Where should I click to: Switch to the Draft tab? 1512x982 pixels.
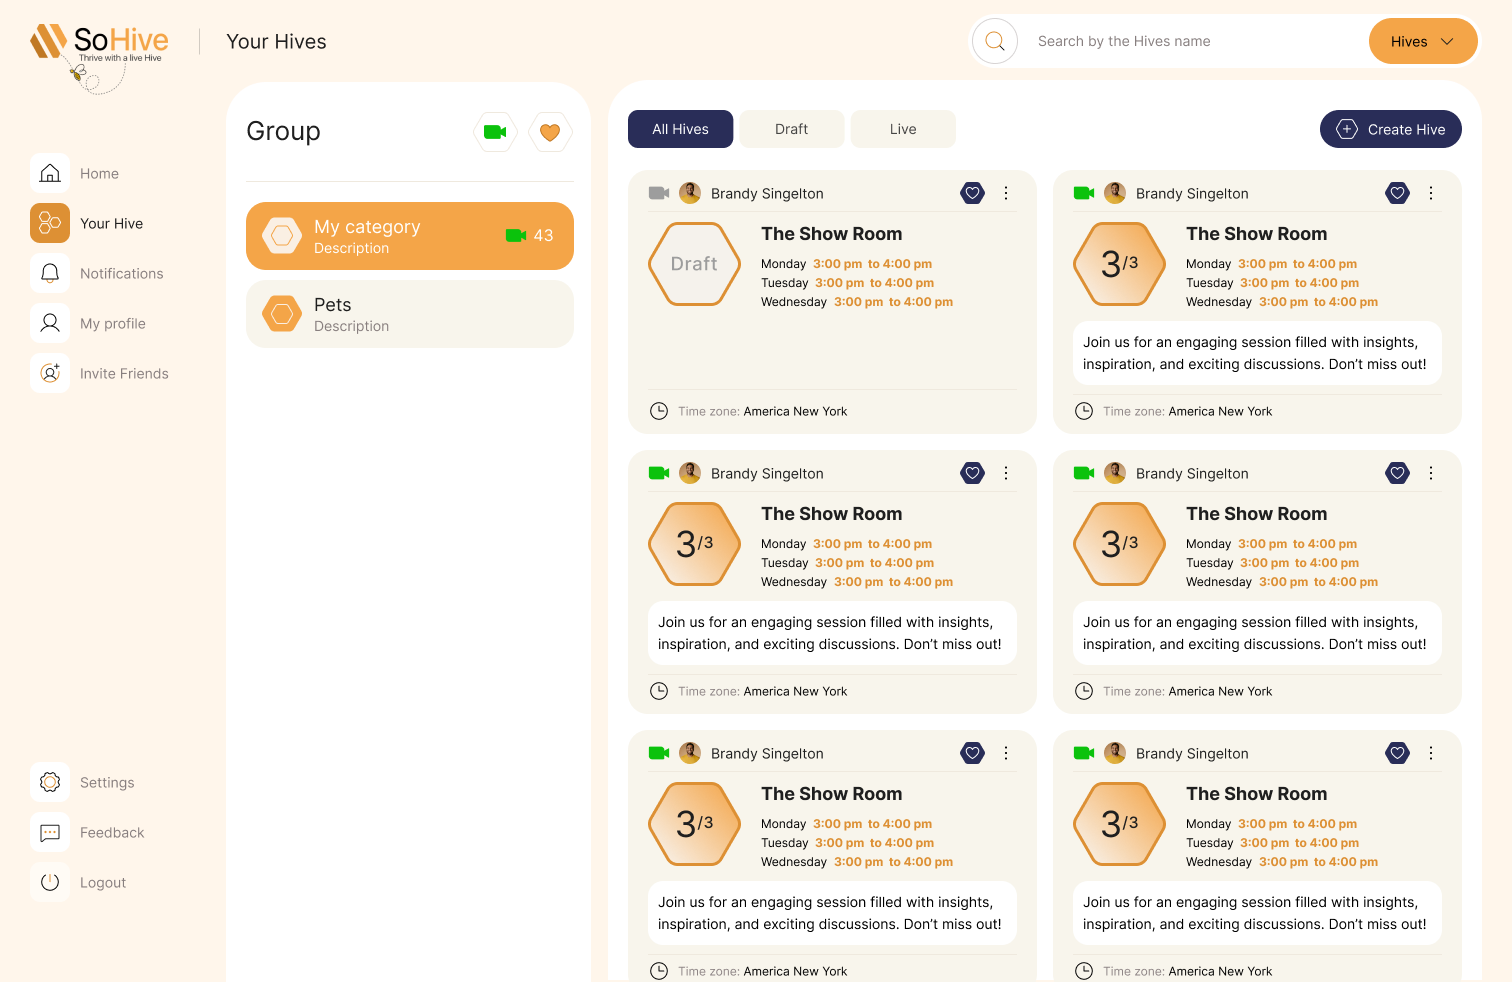click(792, 129)
